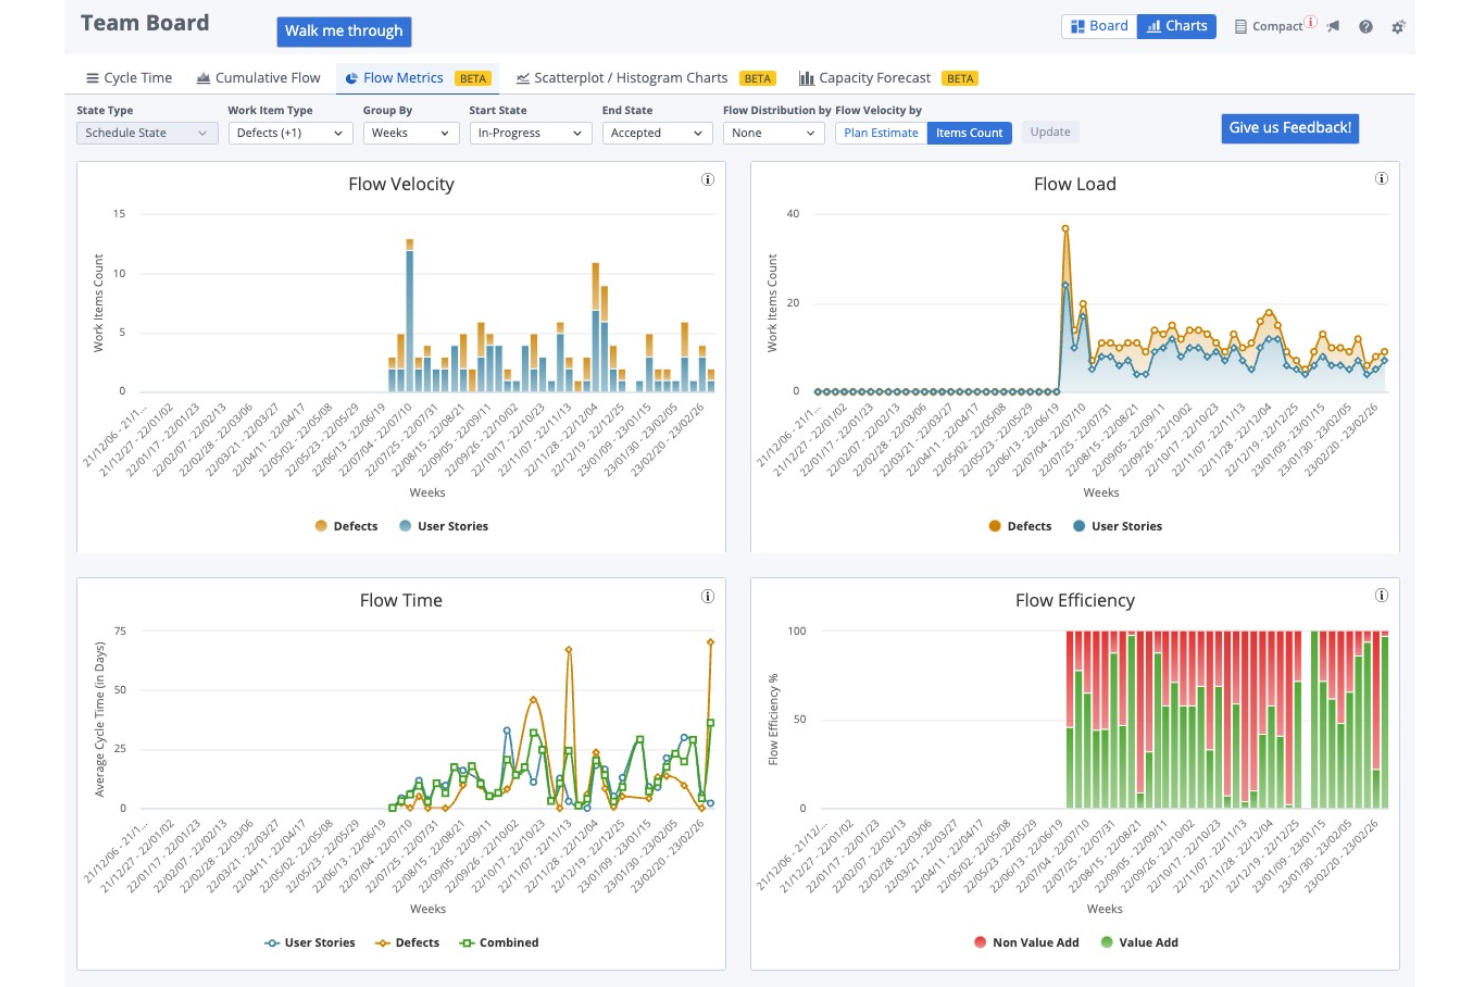Switch to Charts view
Image resolution: width=1480 pixels, height=987 pixels.
[x=1177, y=26]
